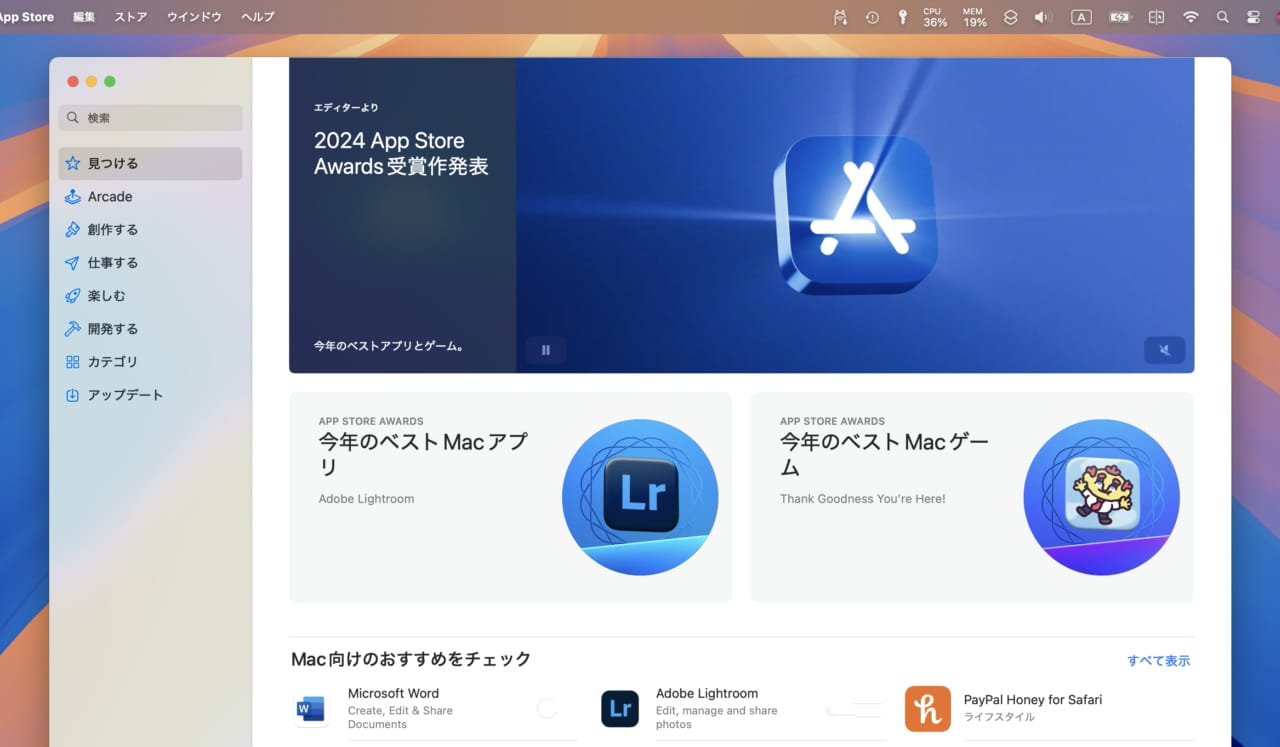
Task: Click the volume icon in menu bar
Action: [1043, 17]
